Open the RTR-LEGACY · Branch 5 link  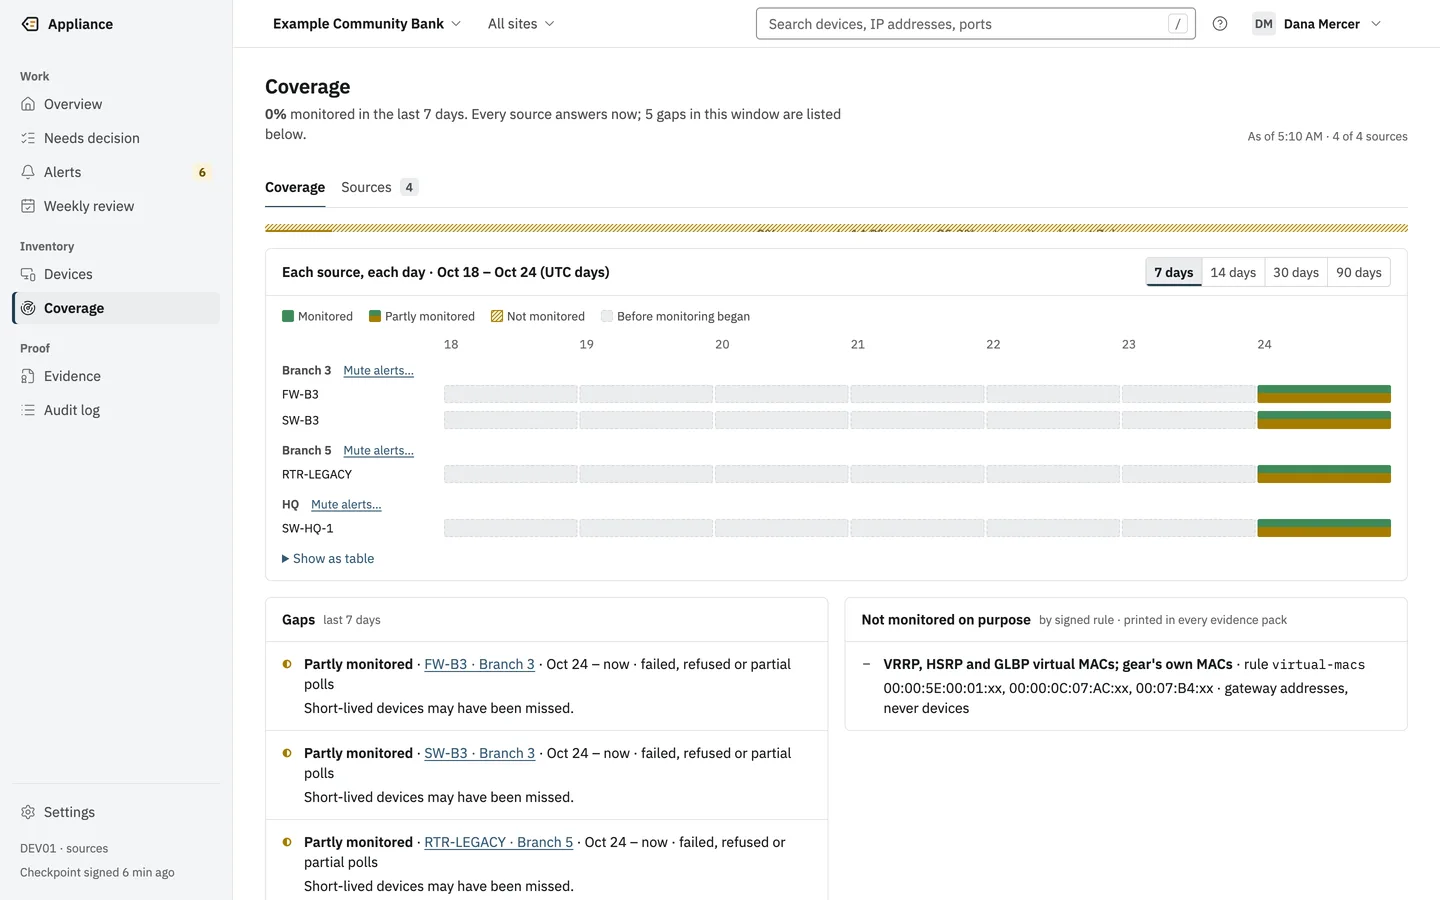pyautogui.click(x=498, y=842)
